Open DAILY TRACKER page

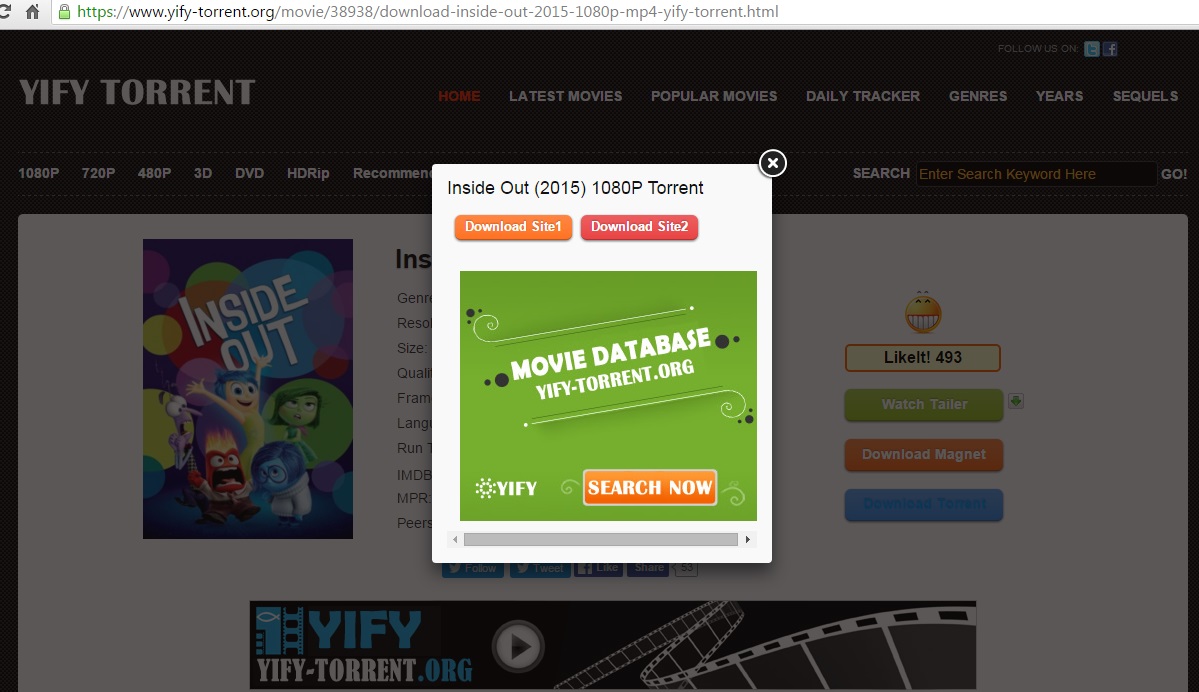[x=863, y=96]
